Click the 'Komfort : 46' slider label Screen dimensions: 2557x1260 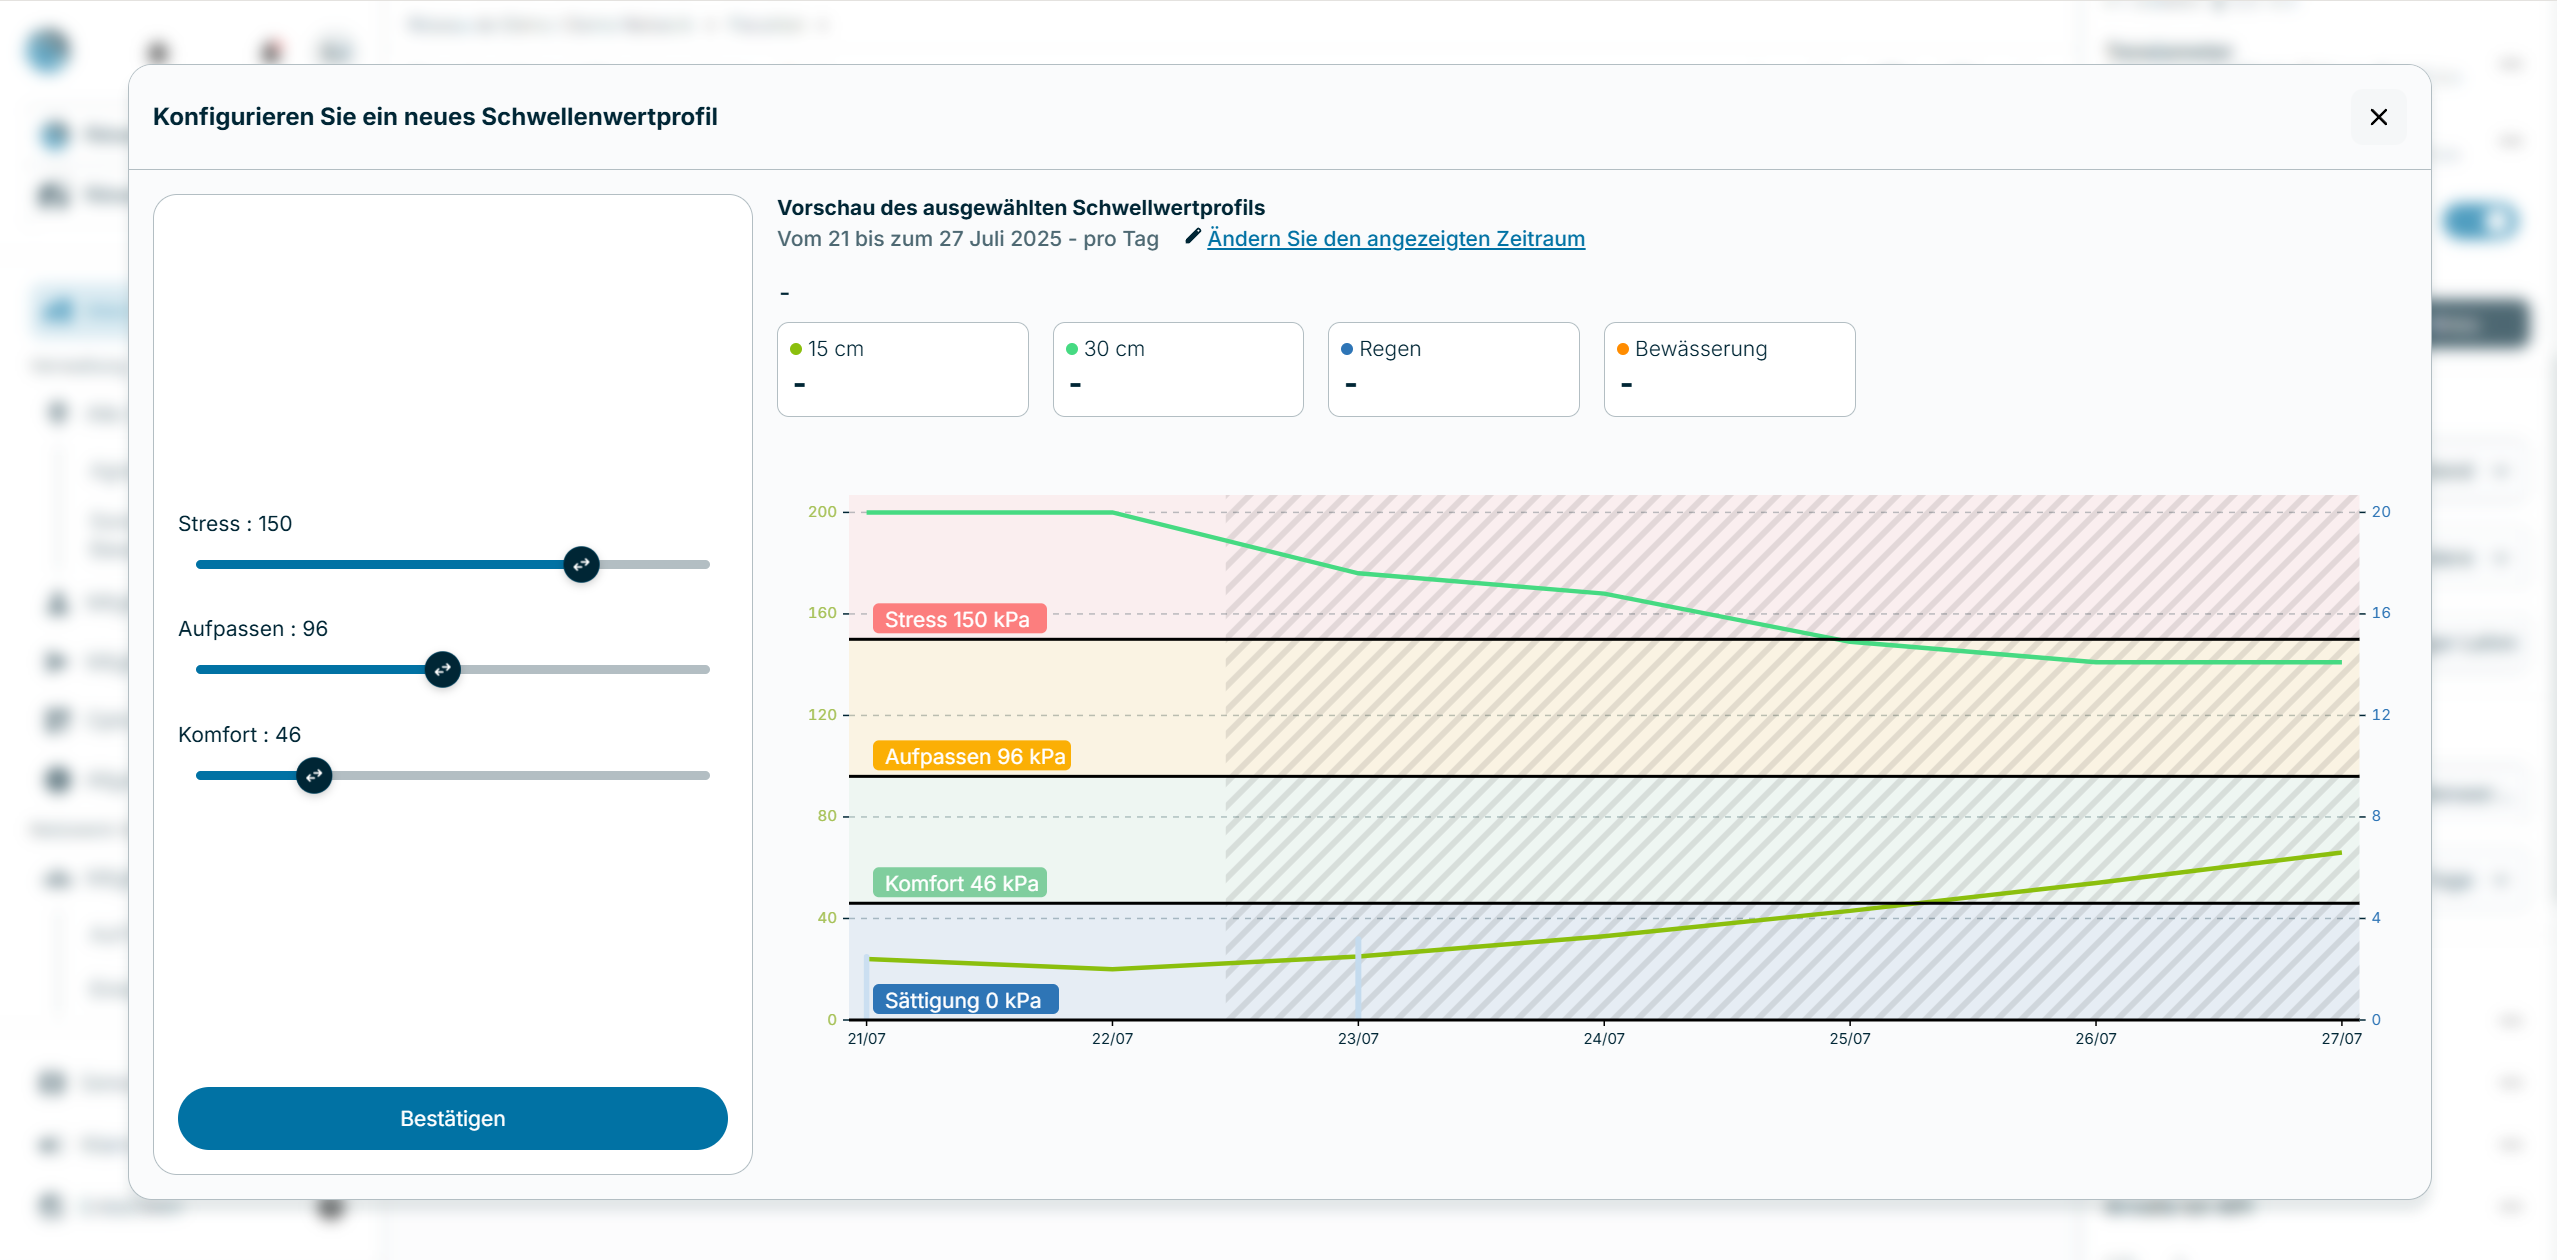239,735
